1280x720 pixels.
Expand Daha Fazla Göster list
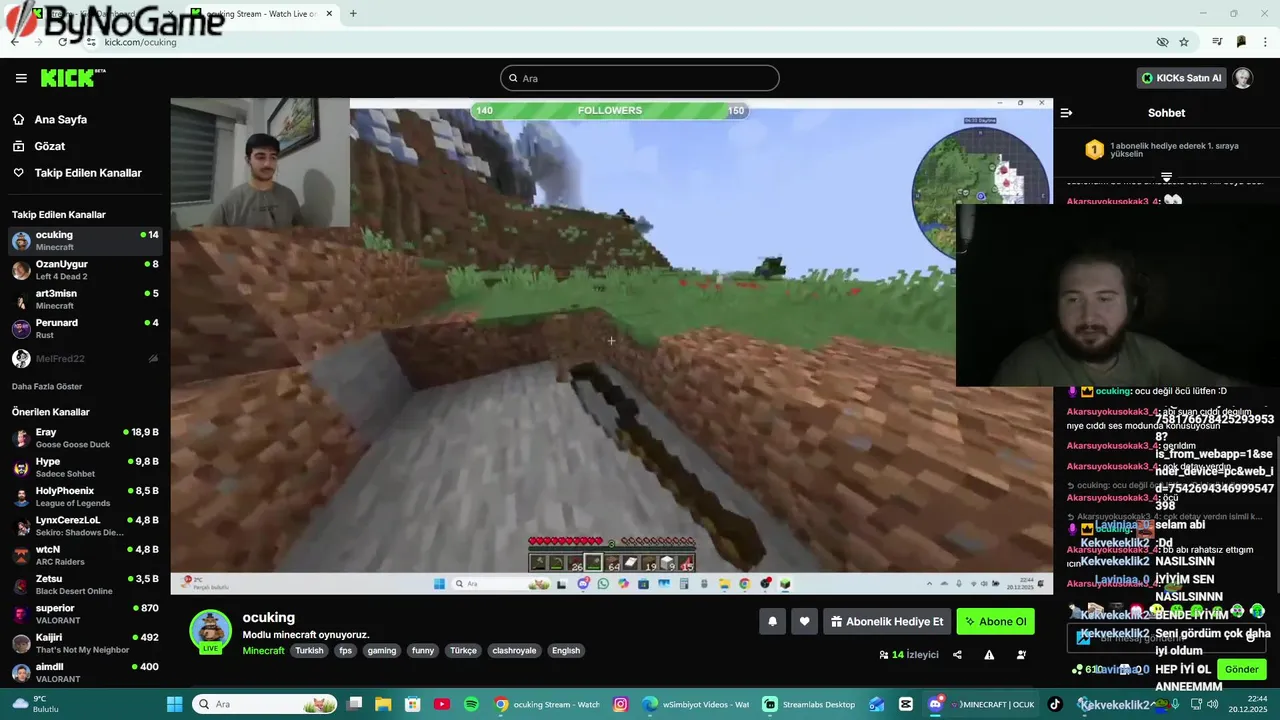[x=47, y=386]
